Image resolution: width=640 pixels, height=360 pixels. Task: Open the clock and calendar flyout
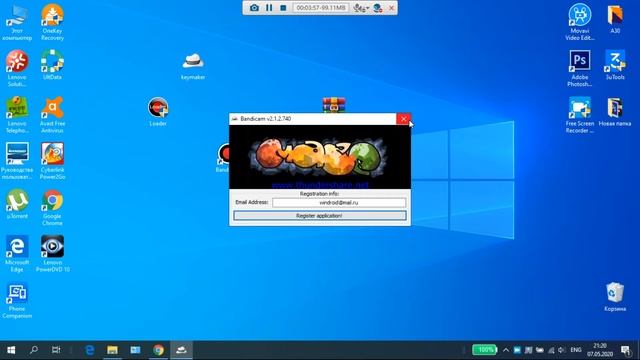(600, 350)
